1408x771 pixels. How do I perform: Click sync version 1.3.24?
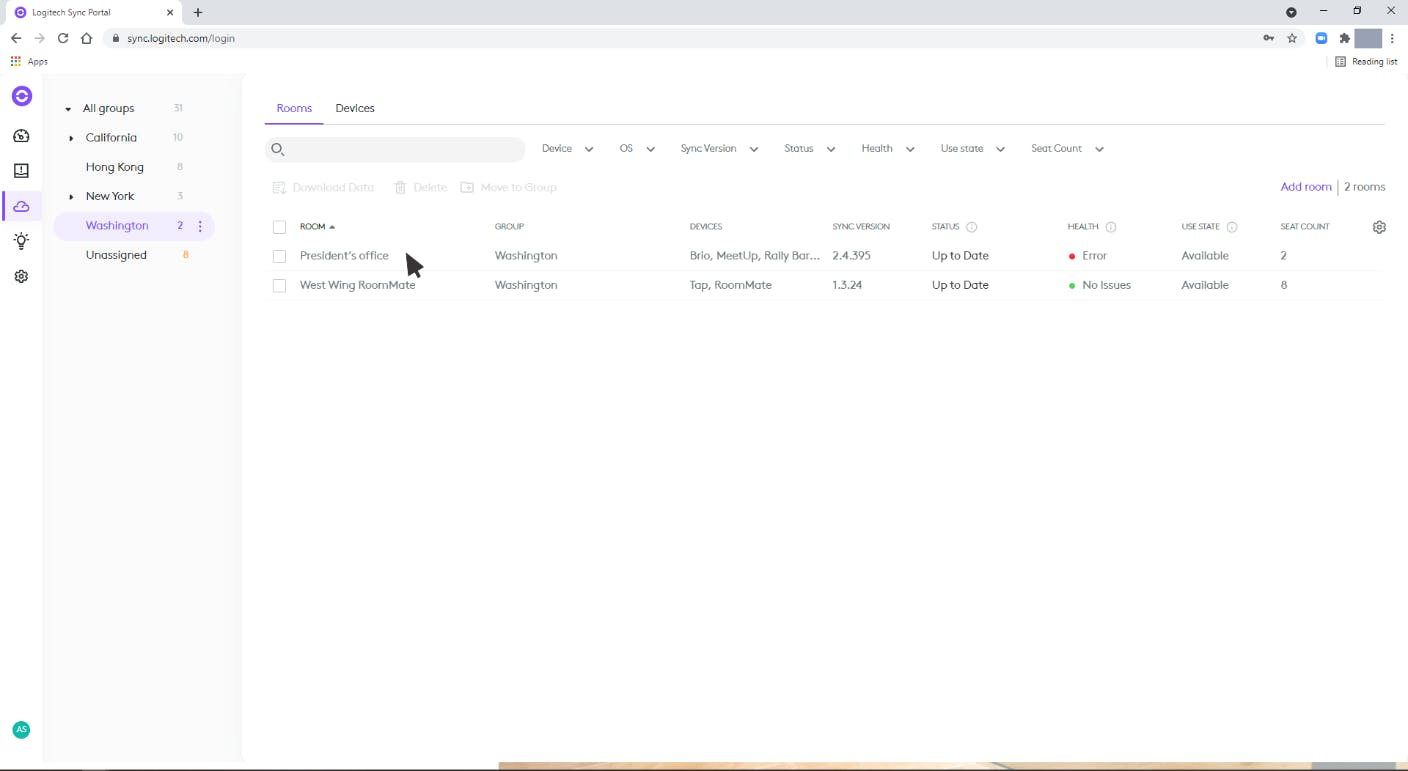pos(847,285)
